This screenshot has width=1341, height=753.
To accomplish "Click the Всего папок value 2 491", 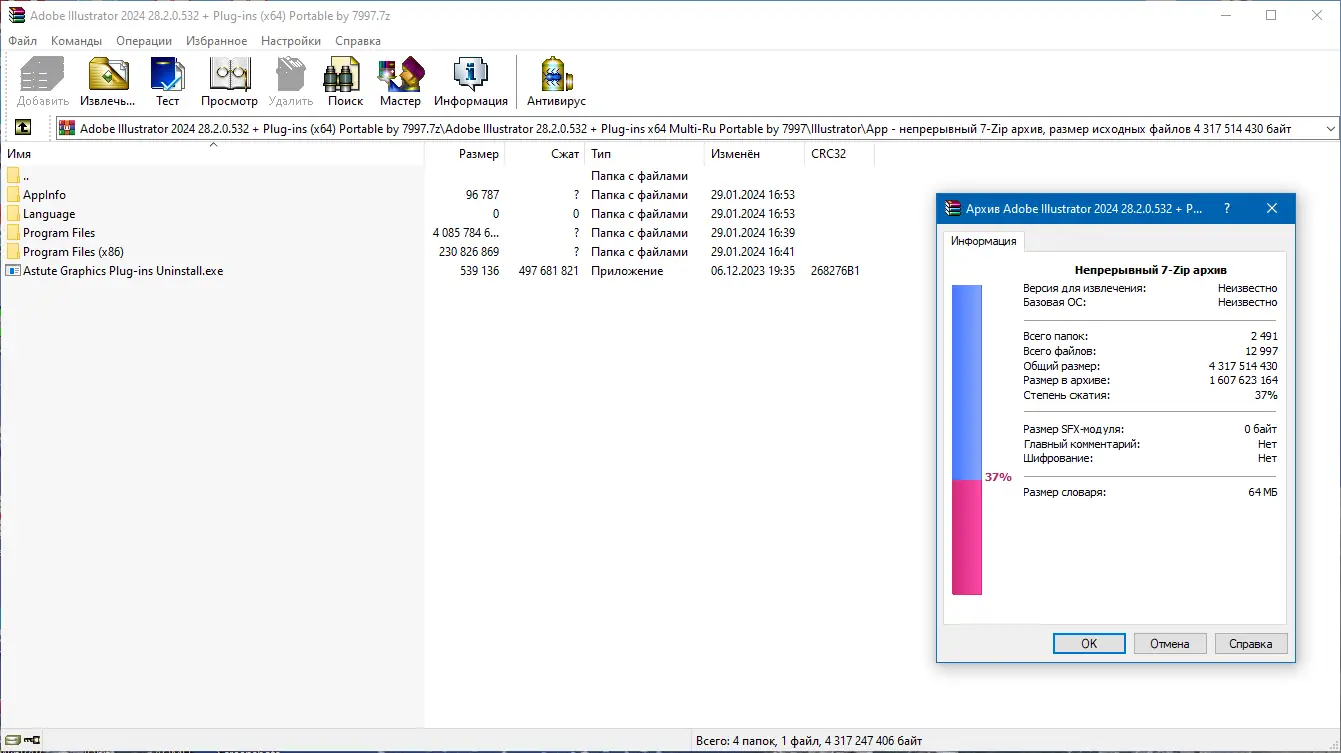I will (1264, 336).
